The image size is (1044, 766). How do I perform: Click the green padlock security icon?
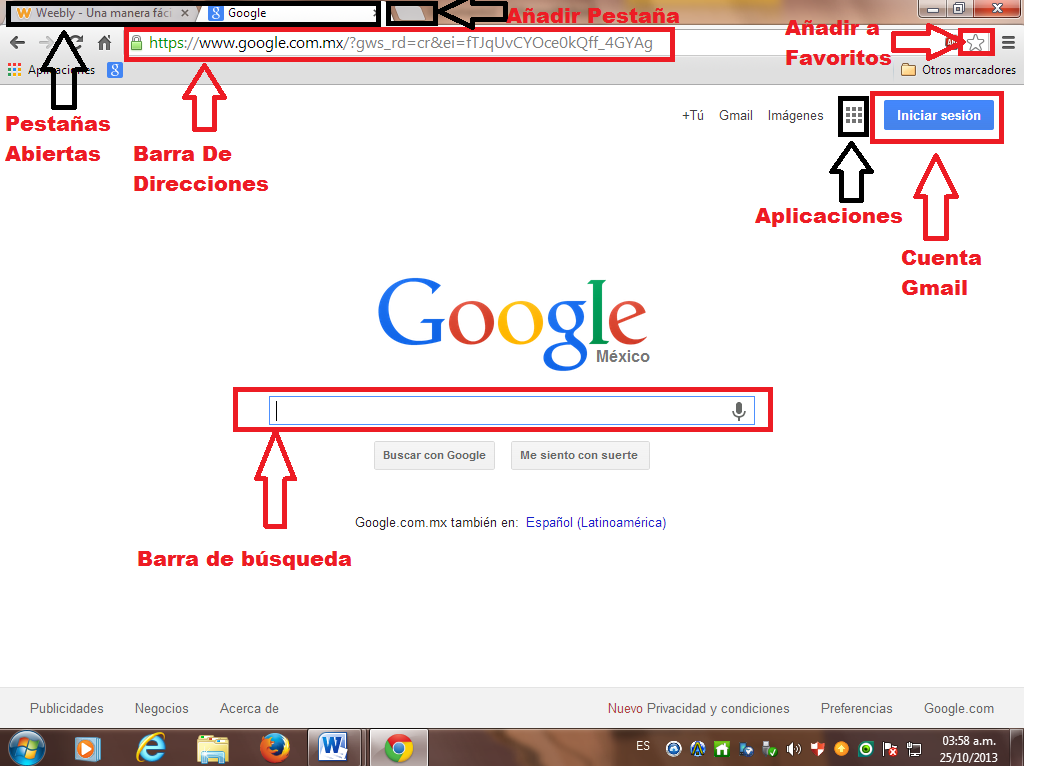click(136, 43)
